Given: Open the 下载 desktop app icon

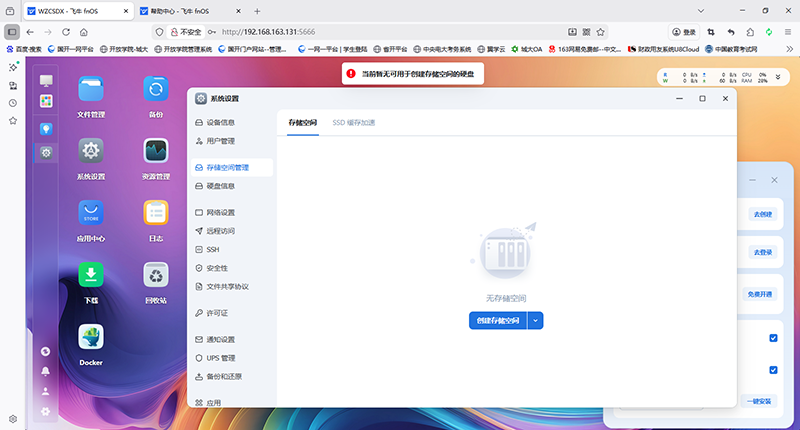Looking at the screenshot, I should point(91,275).
